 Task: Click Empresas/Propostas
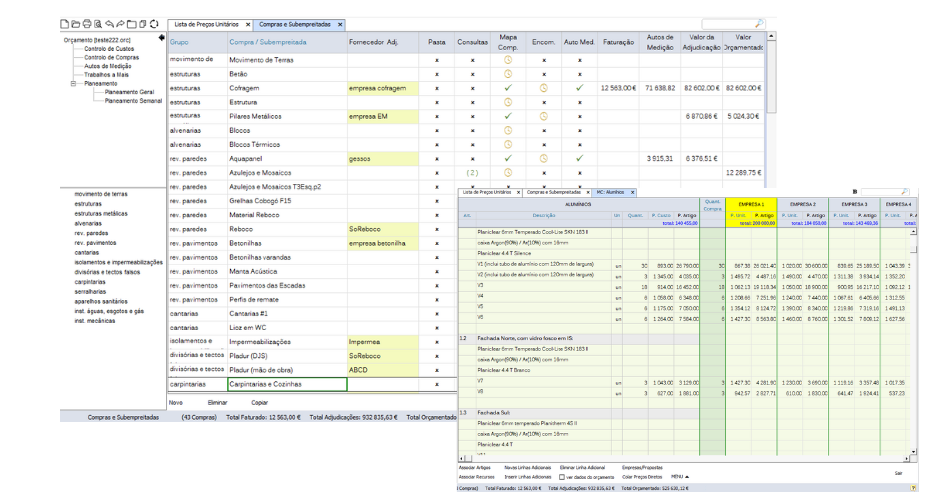[642, 468]
